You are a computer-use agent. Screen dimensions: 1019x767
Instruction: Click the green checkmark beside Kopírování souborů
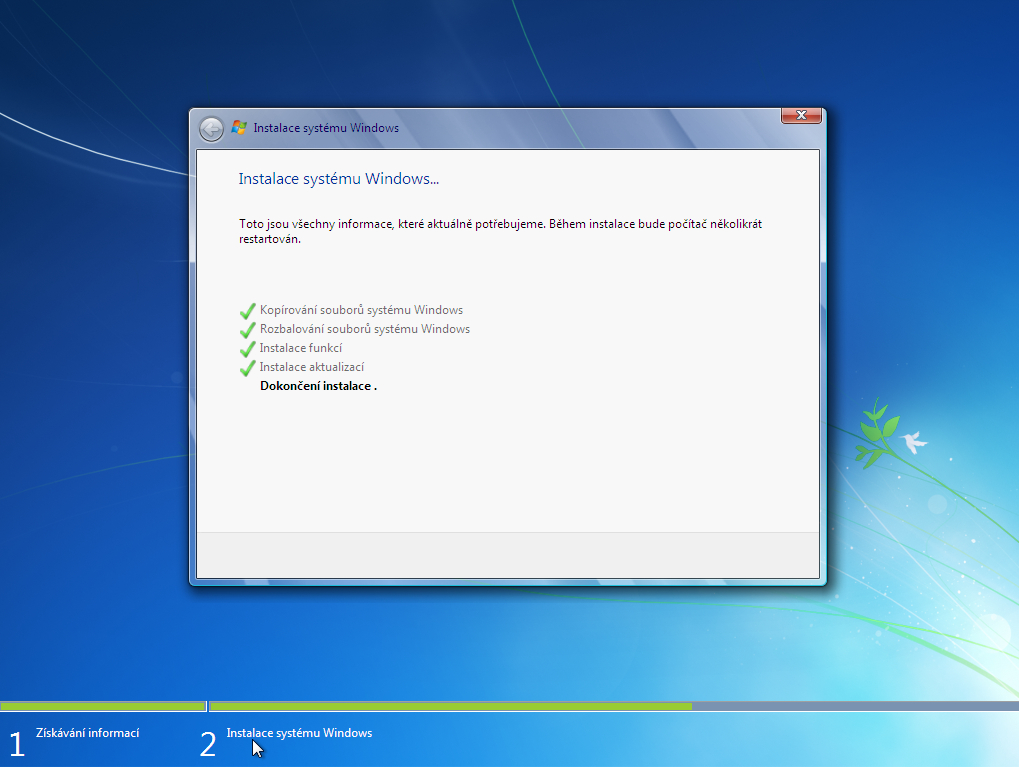pos(247,311)
